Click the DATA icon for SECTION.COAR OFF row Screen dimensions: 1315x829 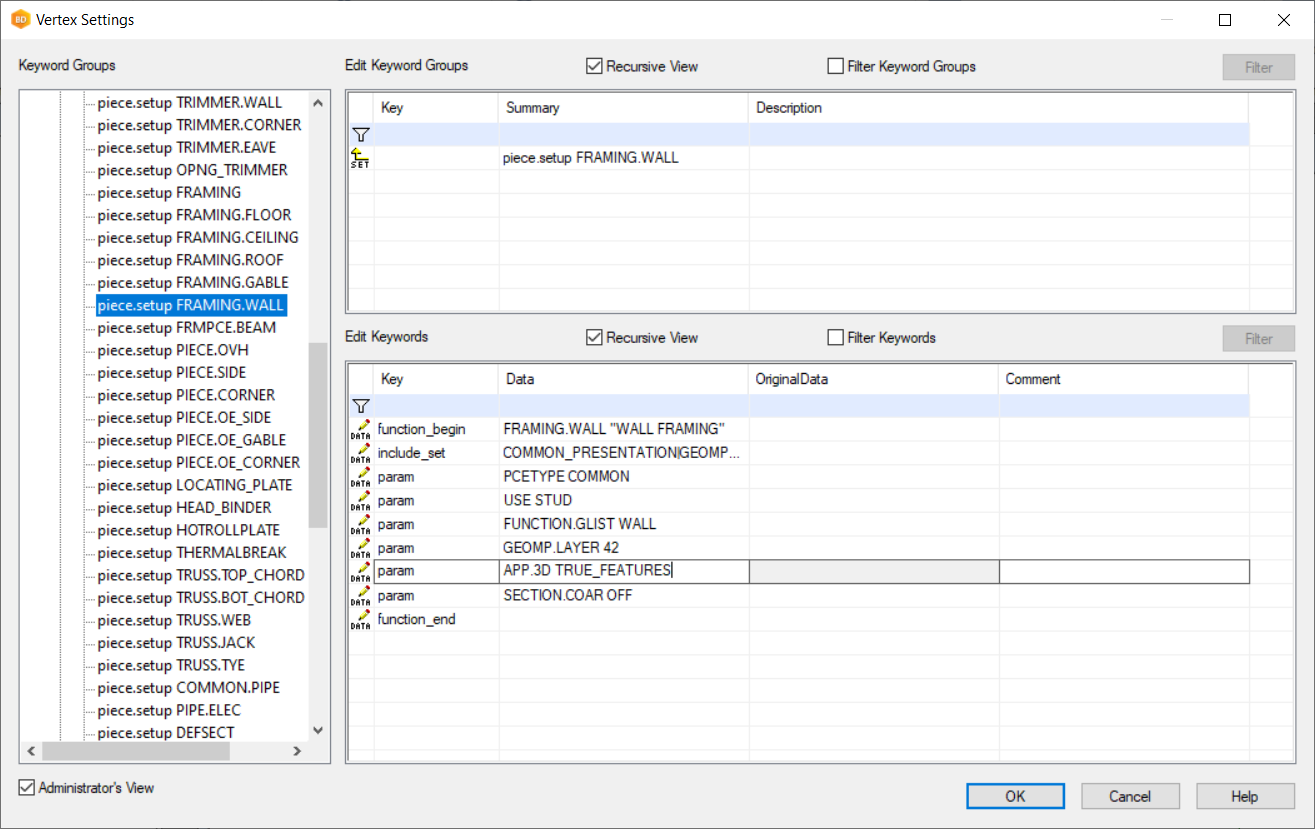click(x=360, y=596)
